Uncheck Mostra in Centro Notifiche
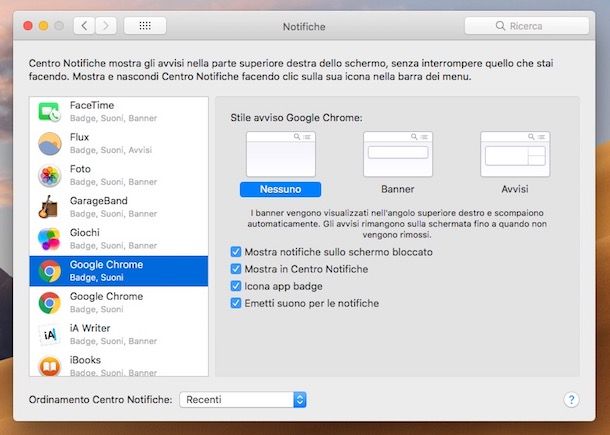Screen dimensions: 610x435 pyautogui.click(x=236, y=269)
